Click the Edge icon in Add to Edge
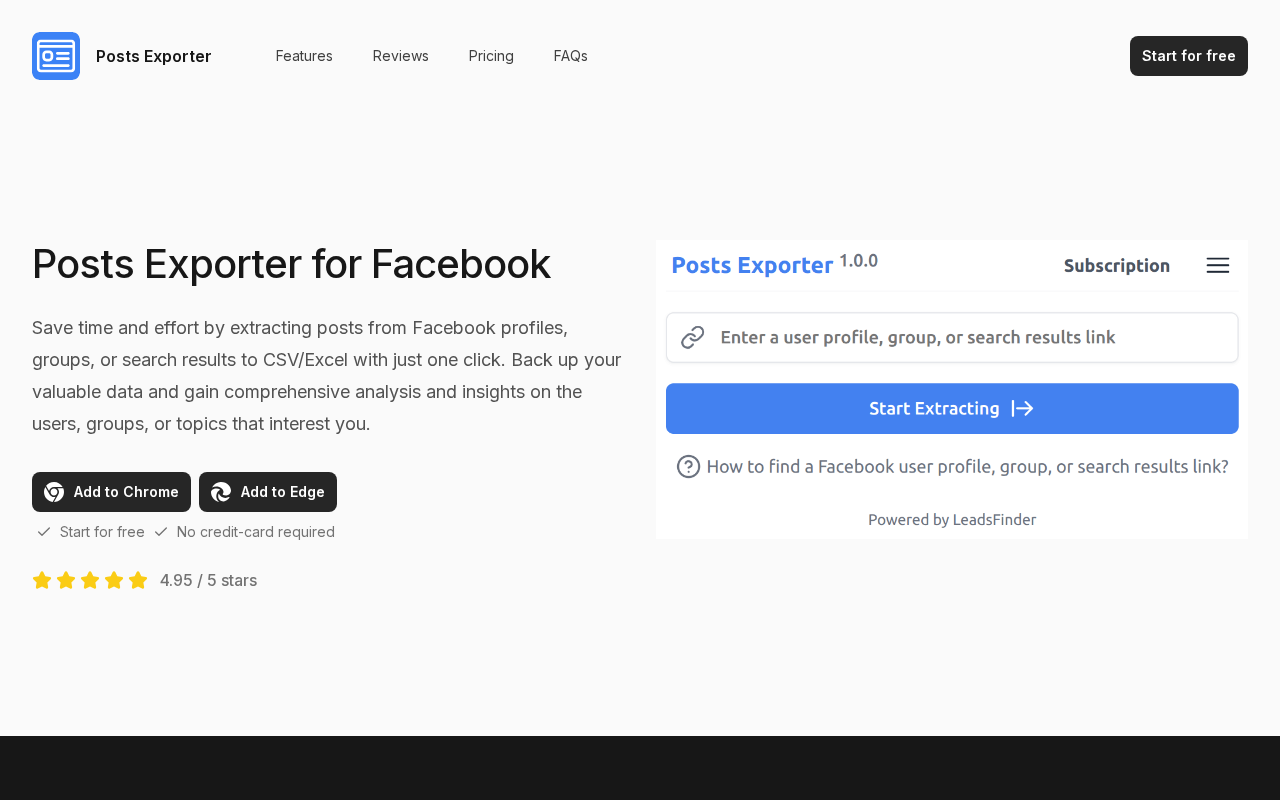The image size is (1280, 800). (x=221, y=492)
